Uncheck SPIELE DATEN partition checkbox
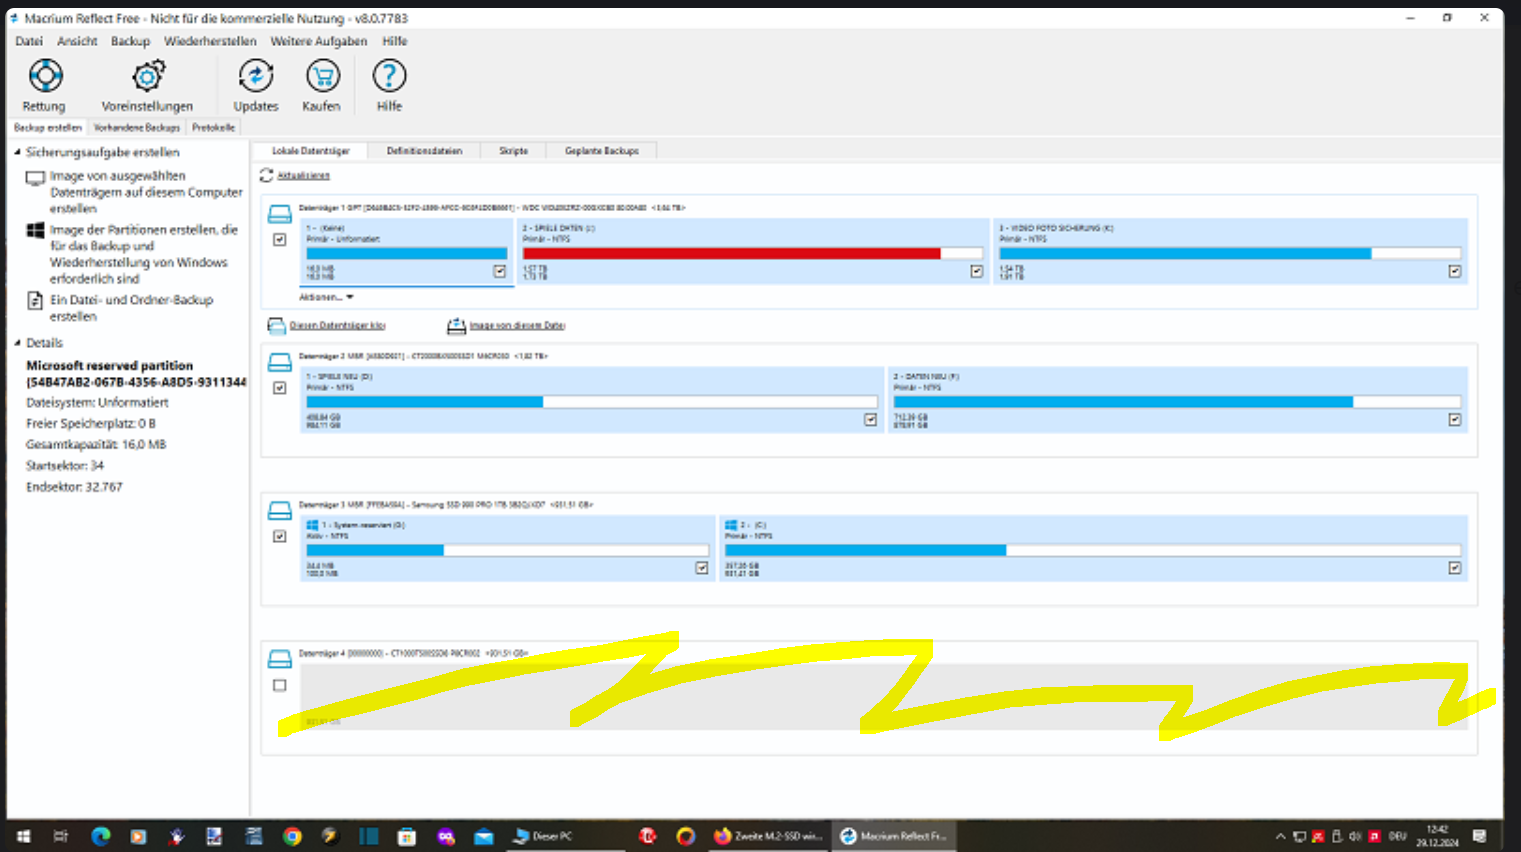1521x852 pixels. (x=977, y=271)
